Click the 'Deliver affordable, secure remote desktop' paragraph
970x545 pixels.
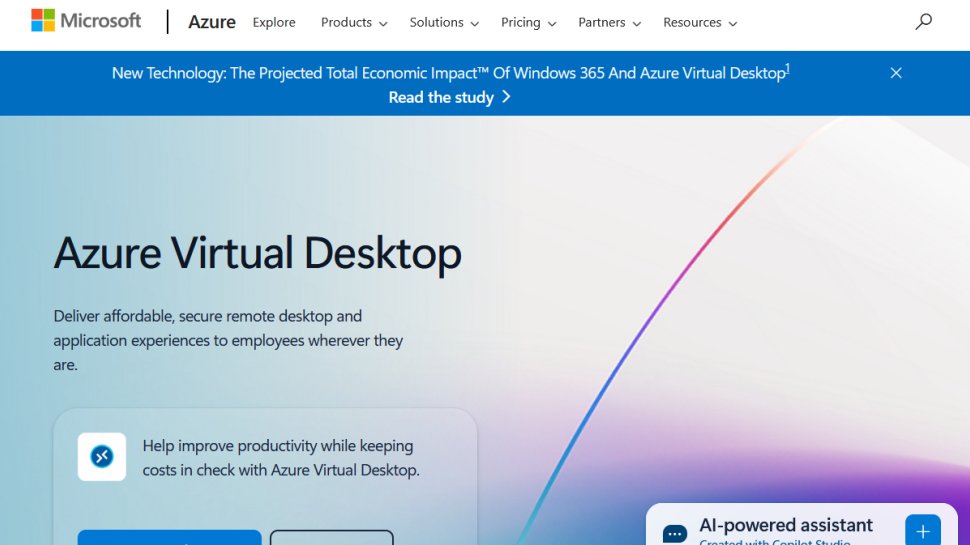click(228, 340)
